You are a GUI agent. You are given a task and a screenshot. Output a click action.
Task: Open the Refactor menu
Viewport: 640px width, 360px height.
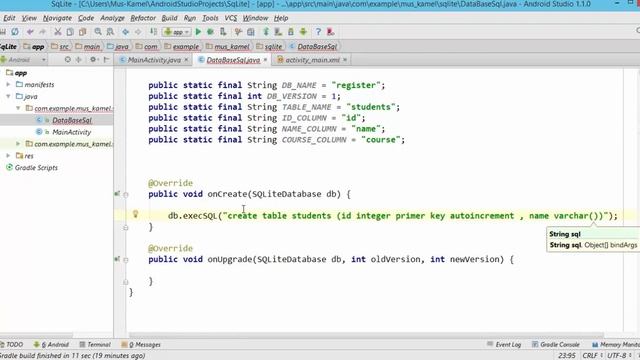(x=143, y=18)
